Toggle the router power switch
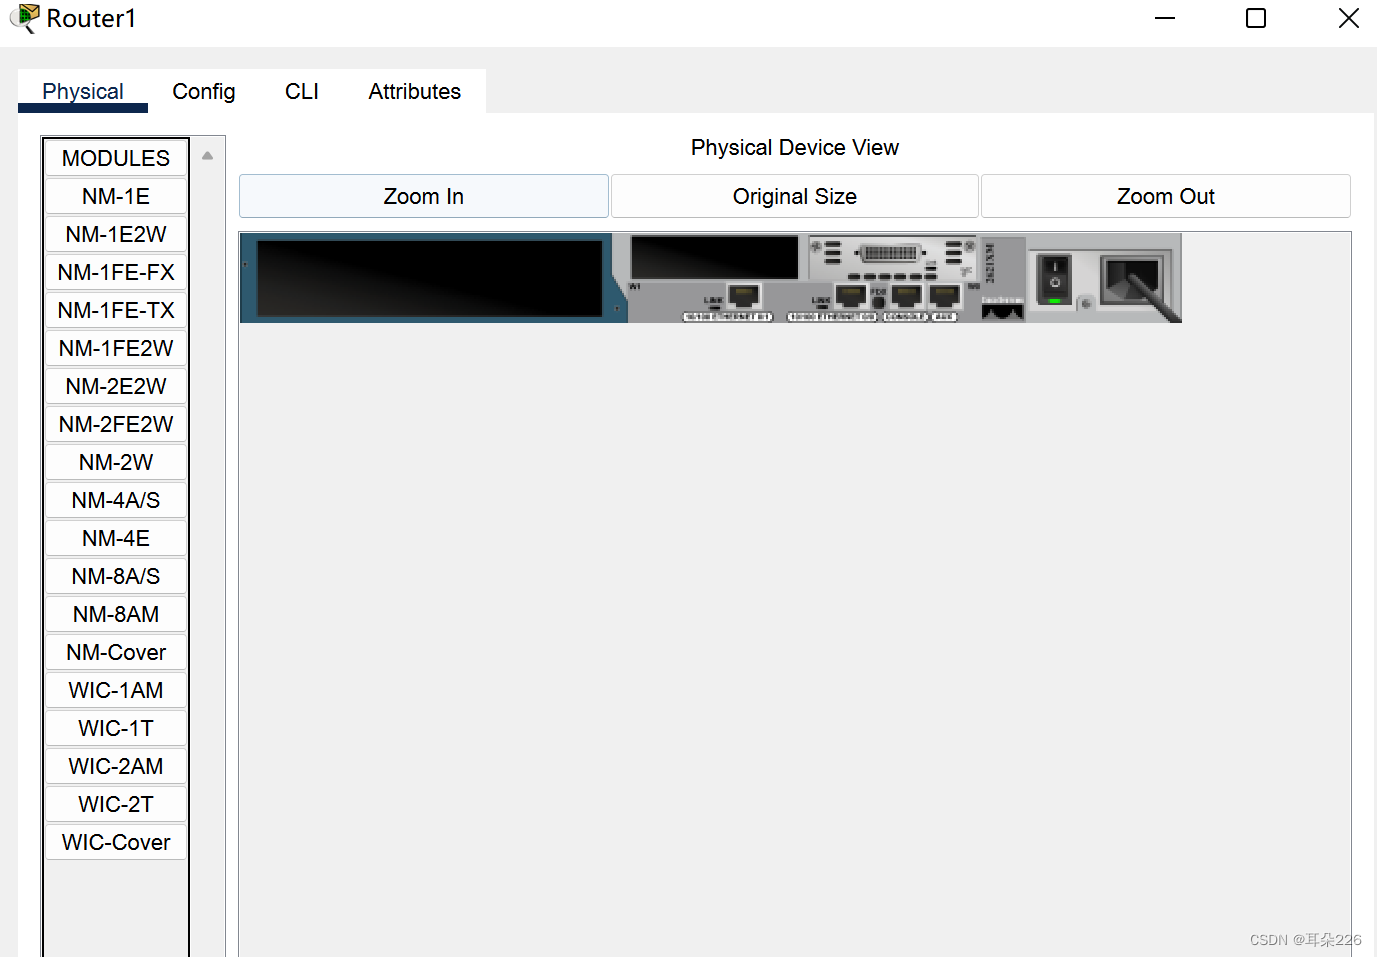 pyautogui.click(x=1054, y=279)
